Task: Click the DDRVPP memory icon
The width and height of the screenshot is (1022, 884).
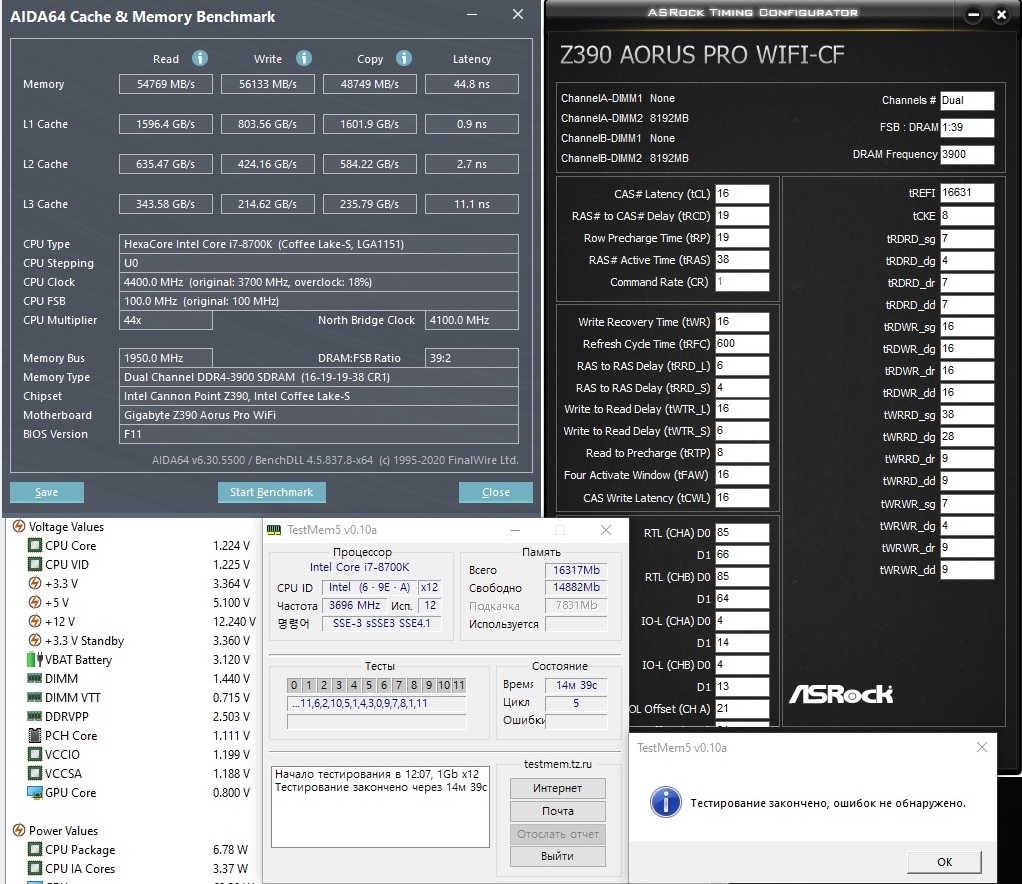Action: click(35, 716)
